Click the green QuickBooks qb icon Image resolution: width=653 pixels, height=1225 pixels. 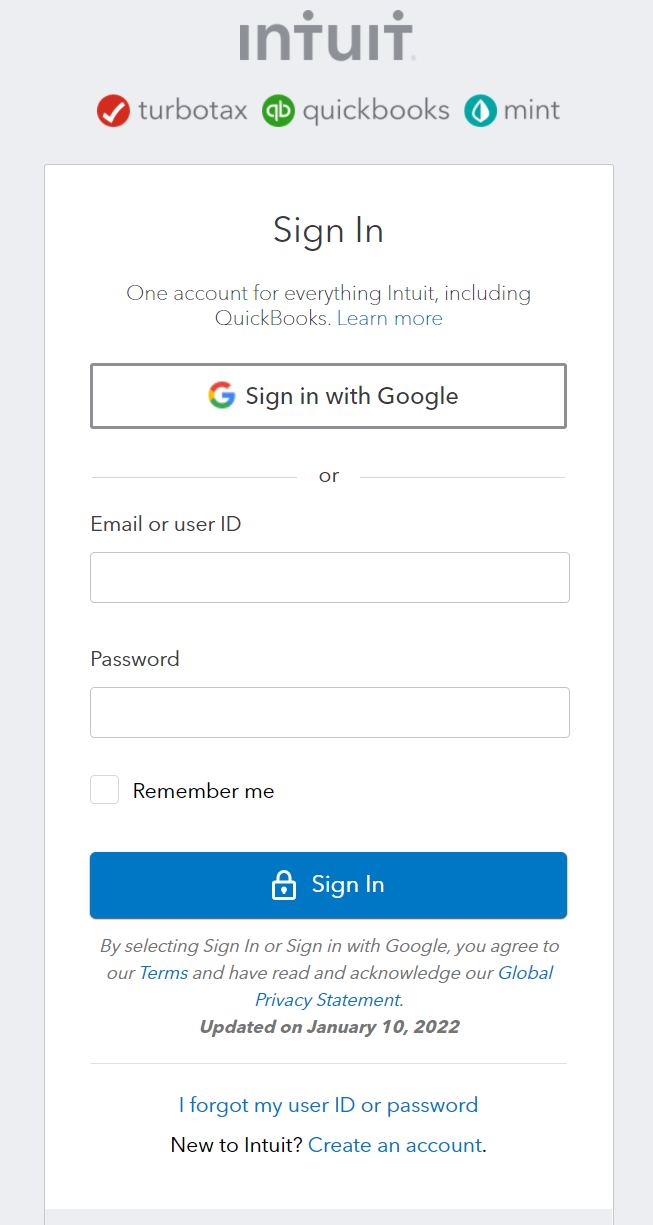pyautogui.click(x=279, y=110)
